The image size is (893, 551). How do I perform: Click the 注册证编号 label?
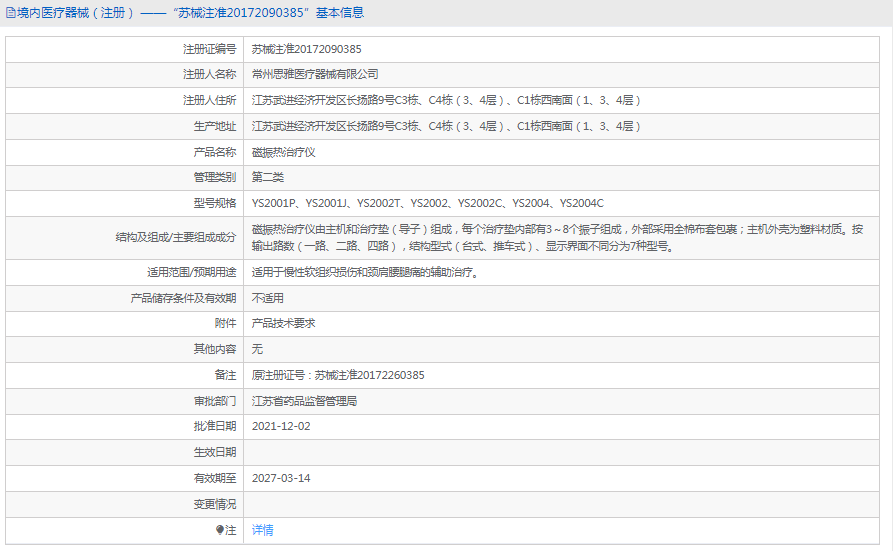tap(209, 49)
